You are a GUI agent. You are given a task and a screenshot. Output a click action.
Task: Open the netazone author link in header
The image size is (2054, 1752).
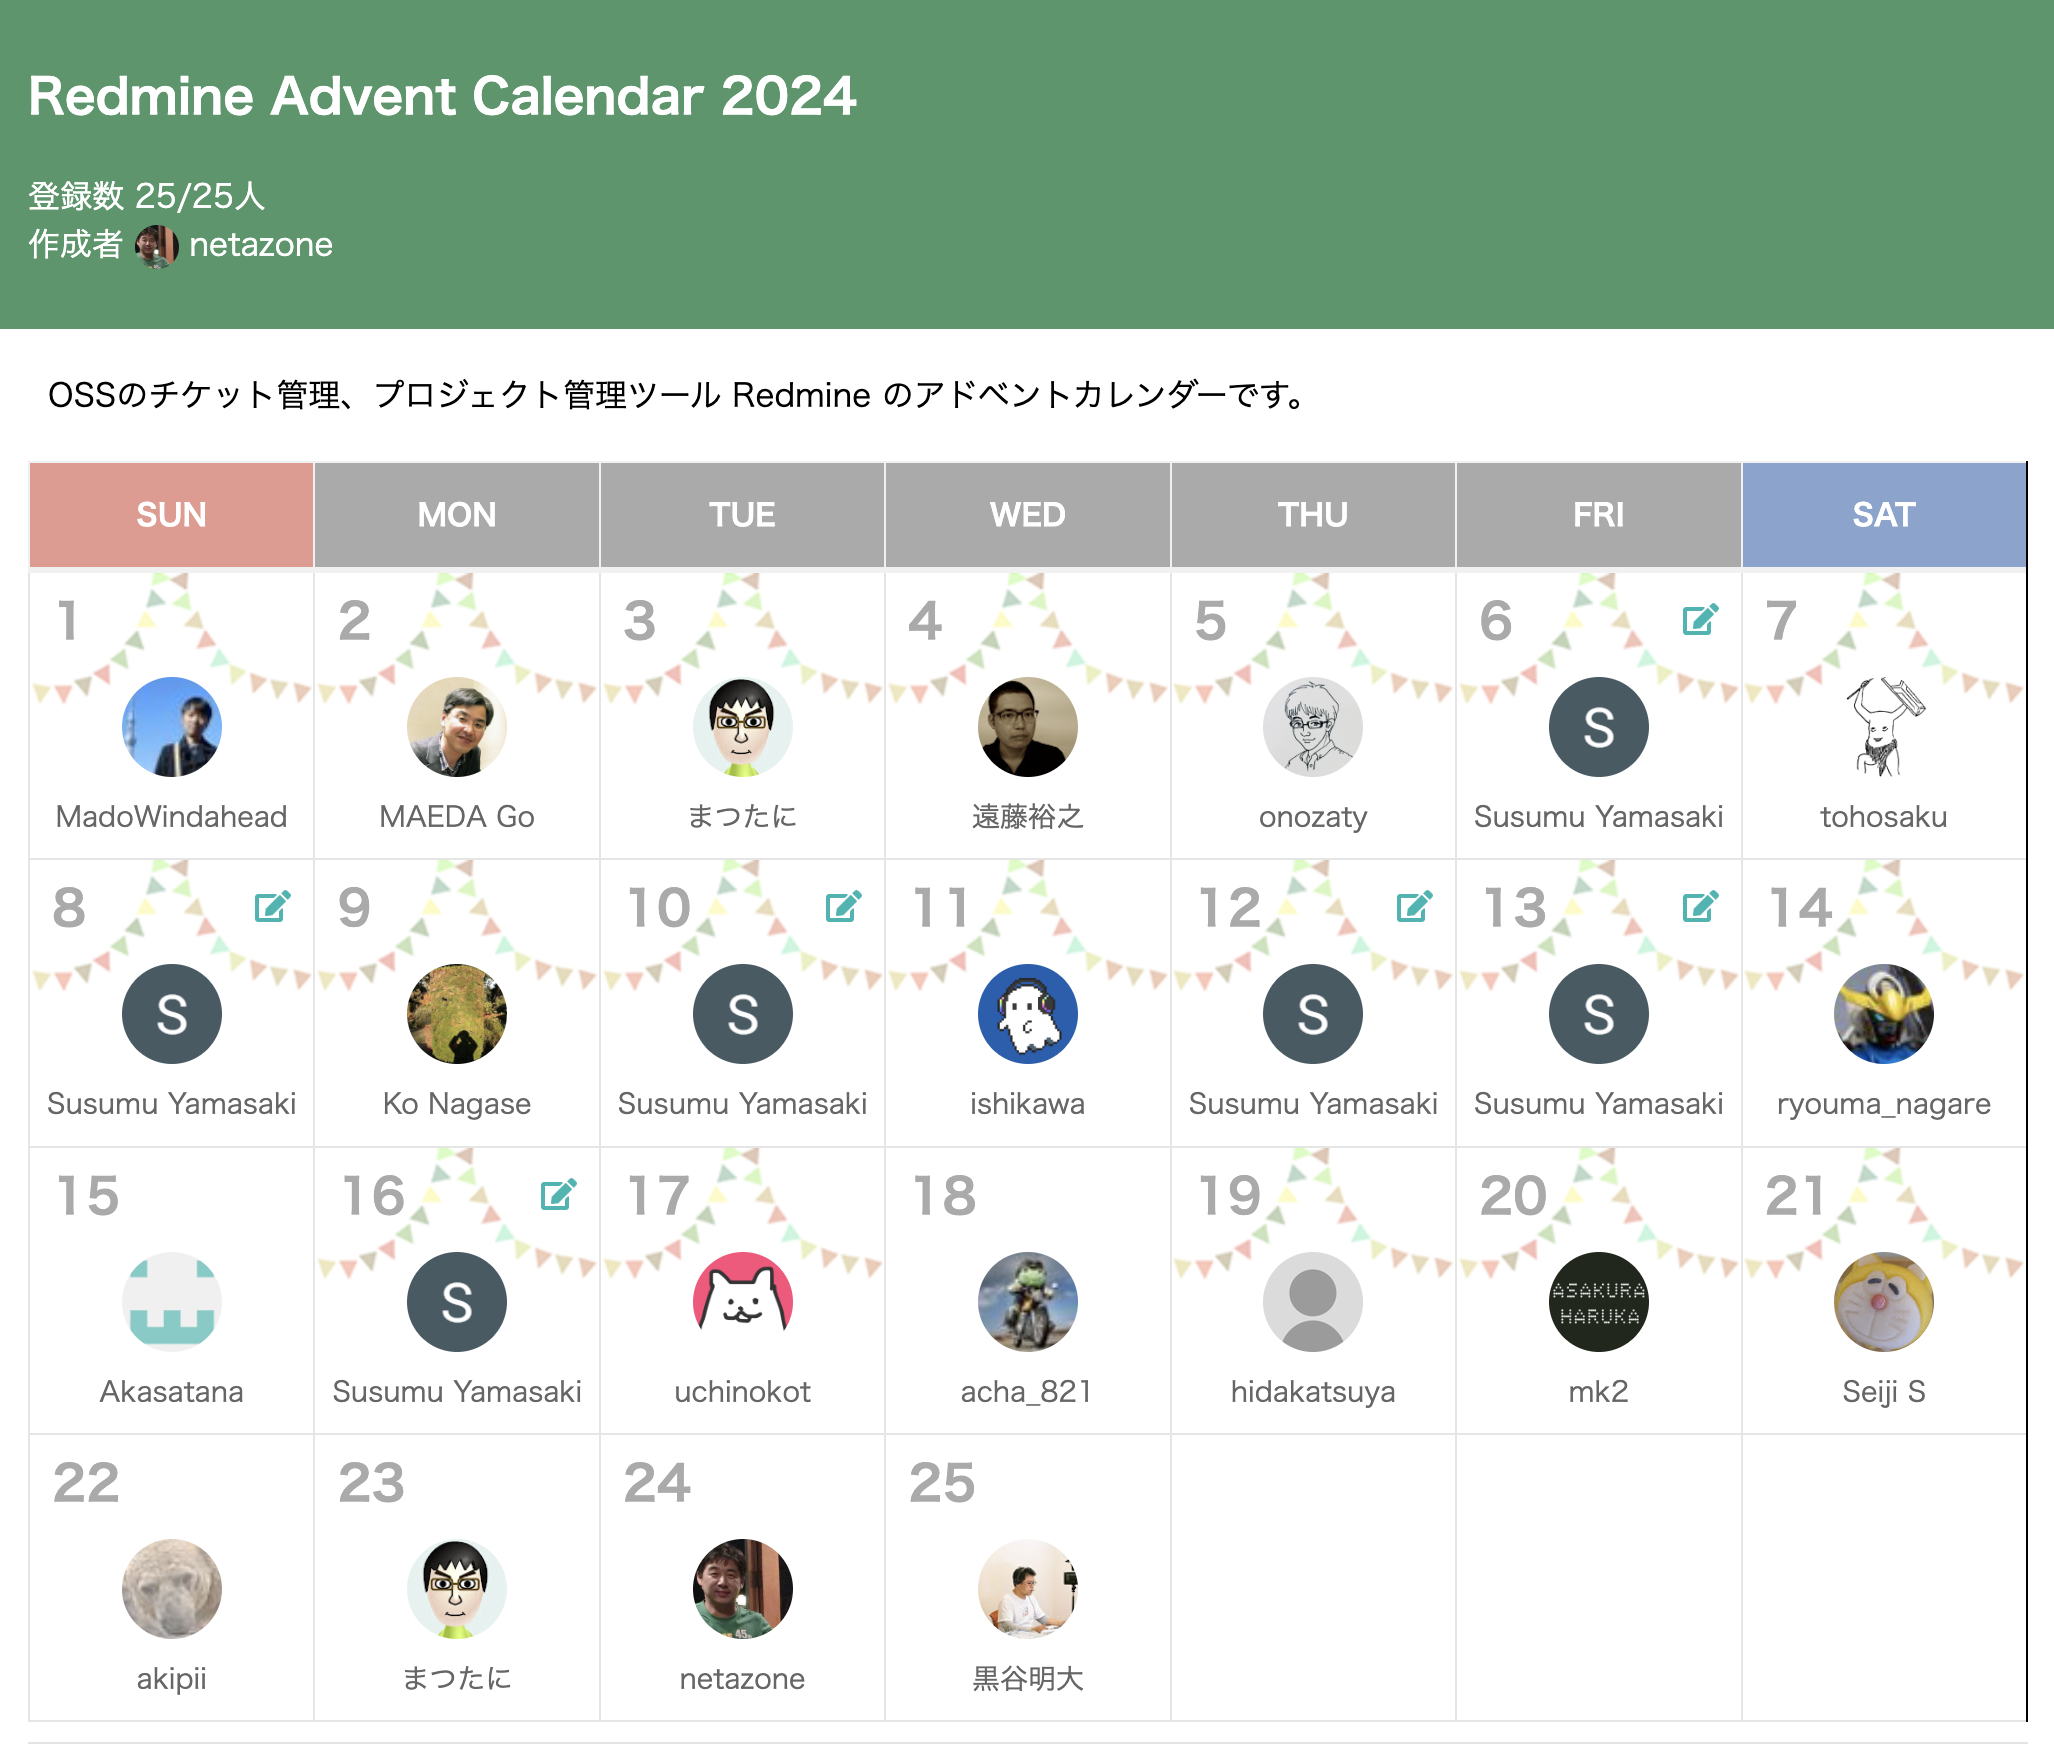tap(260, 245)
